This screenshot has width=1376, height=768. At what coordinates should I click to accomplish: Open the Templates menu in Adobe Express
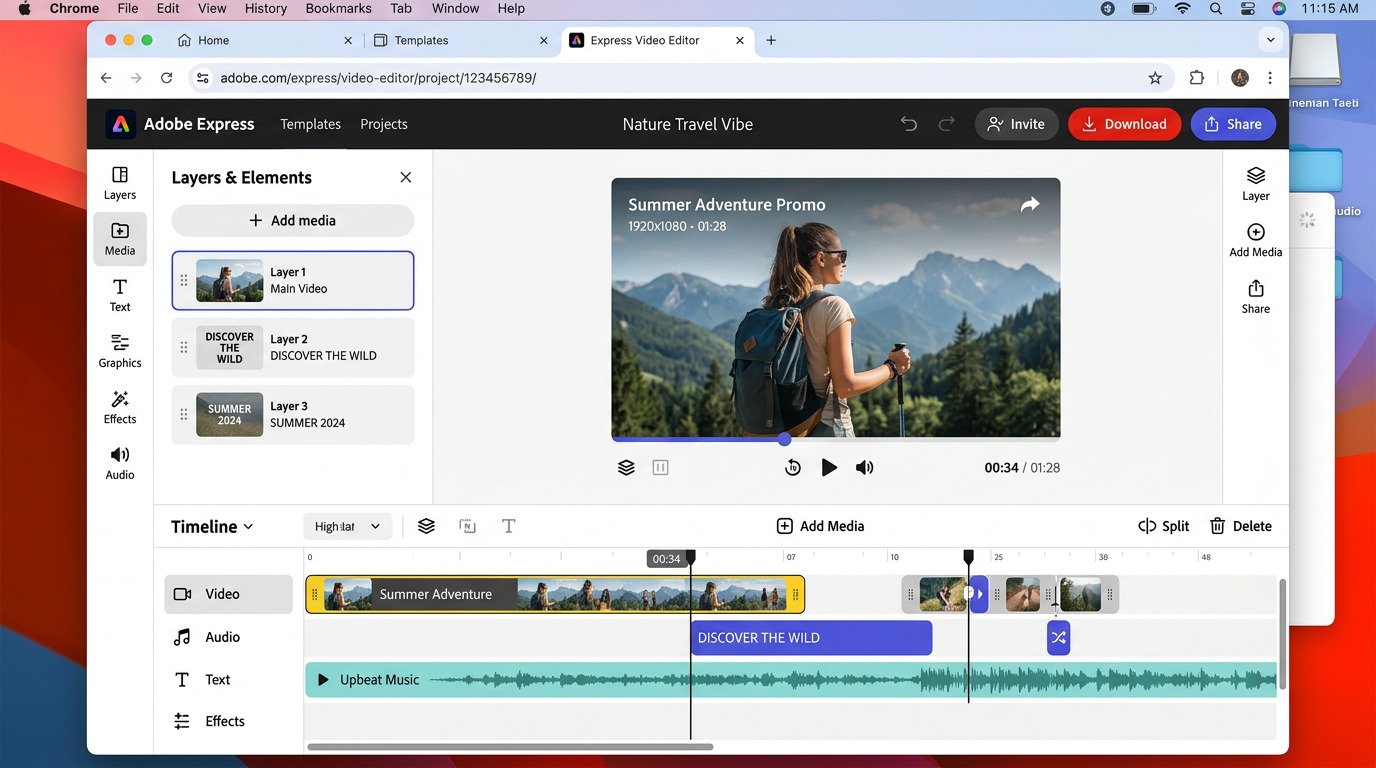(310, 124)
